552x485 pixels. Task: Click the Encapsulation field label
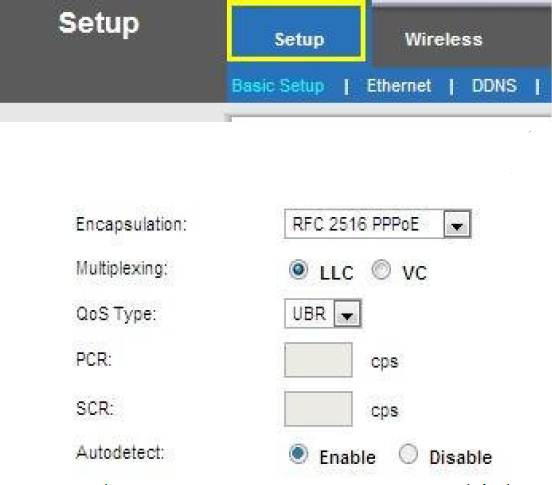click(131, 224)
